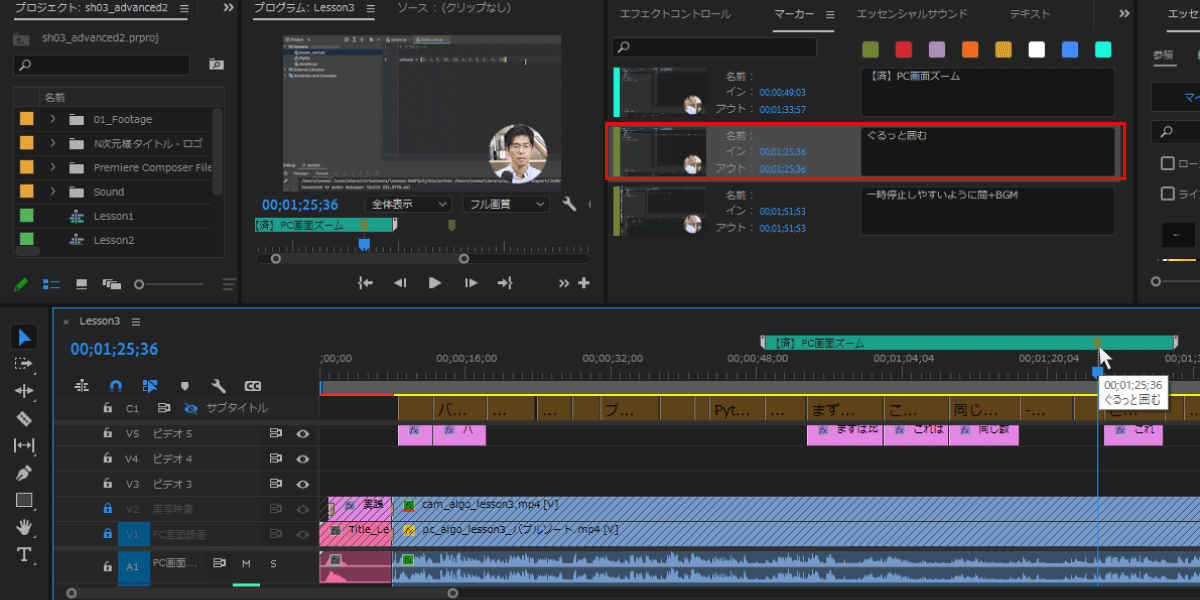1200x600 pixels.
Task: Select the Pen tool
Action: coord(25,473)
